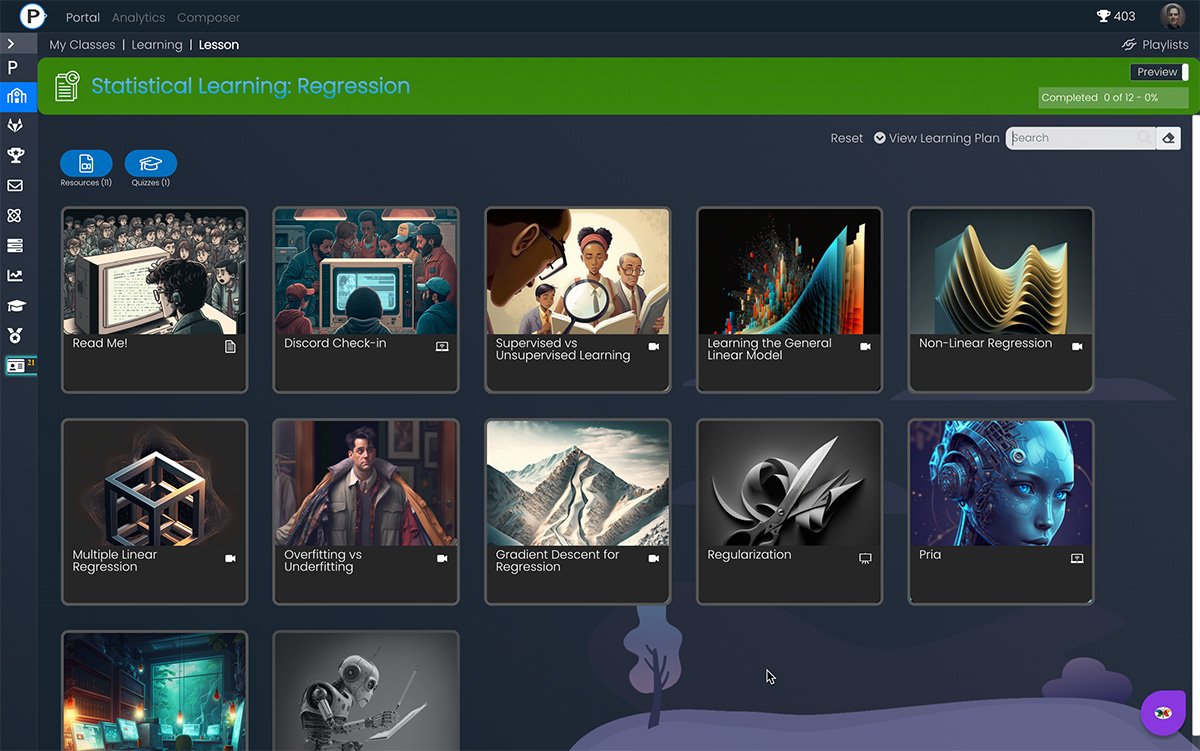Go to Learning breadcrumb
Screen dimensions: 1200x751
tap(157, 45)
